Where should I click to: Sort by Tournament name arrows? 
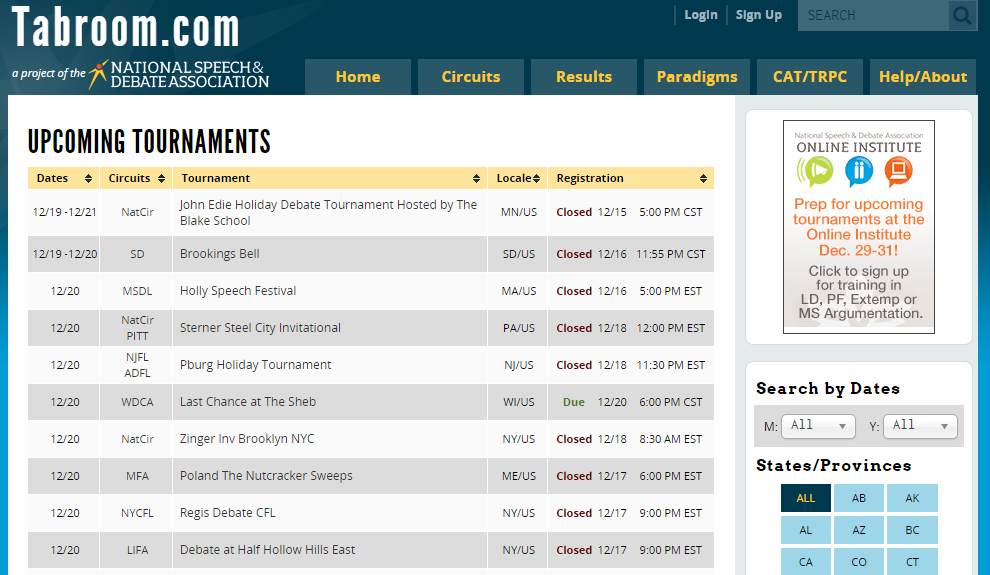(478, 179)
